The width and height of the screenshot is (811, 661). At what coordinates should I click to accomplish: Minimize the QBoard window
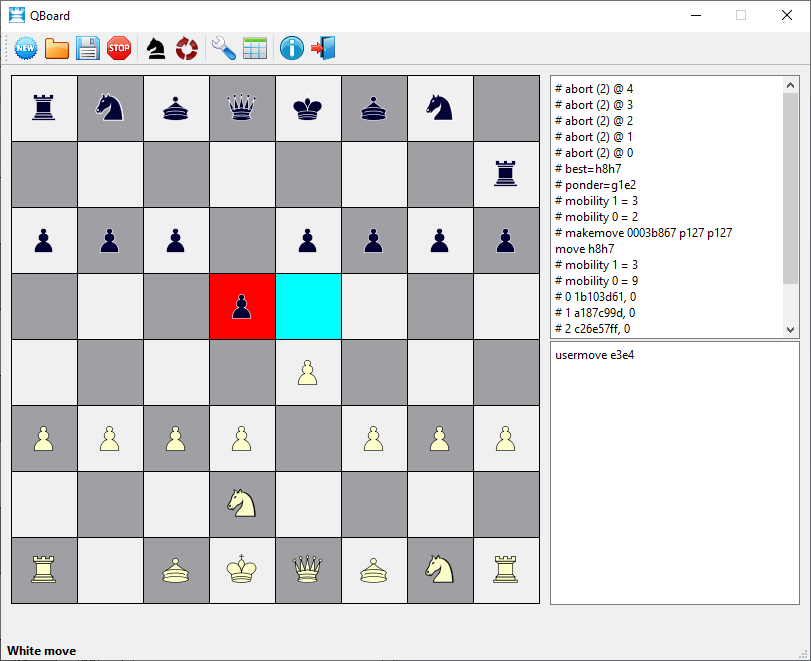(696, 16)
